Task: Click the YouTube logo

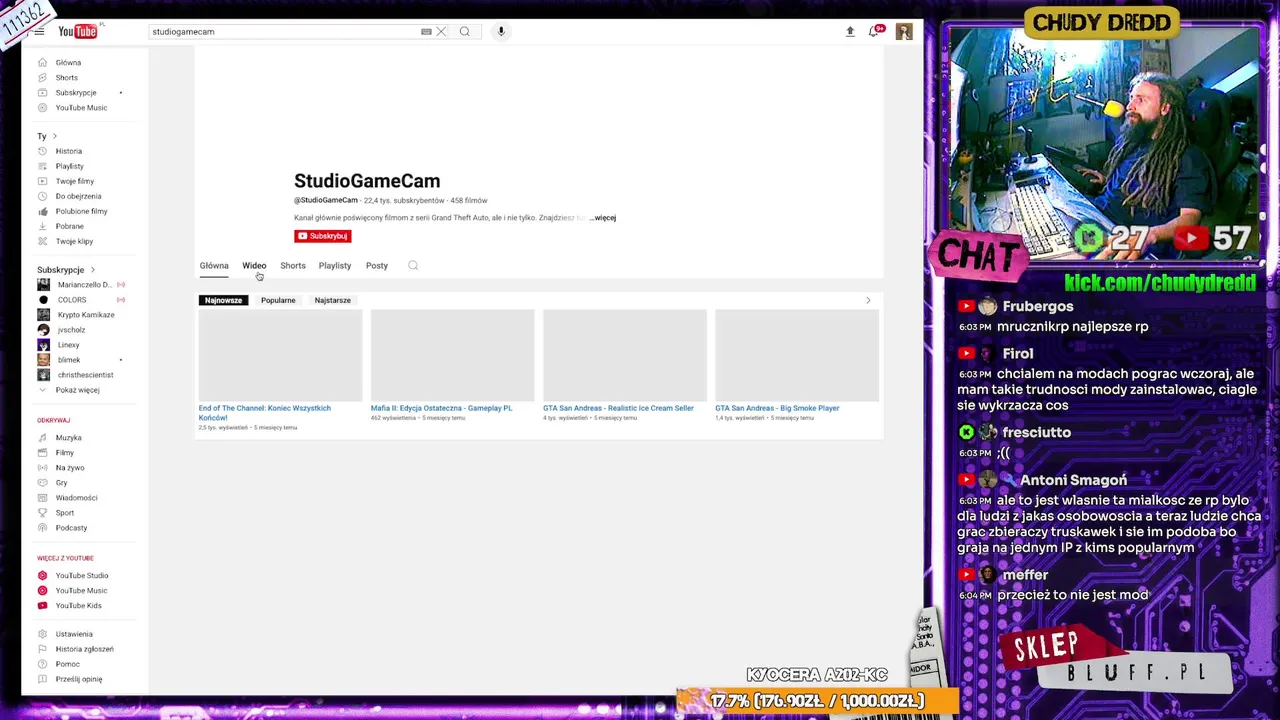Action: [78, 32]
